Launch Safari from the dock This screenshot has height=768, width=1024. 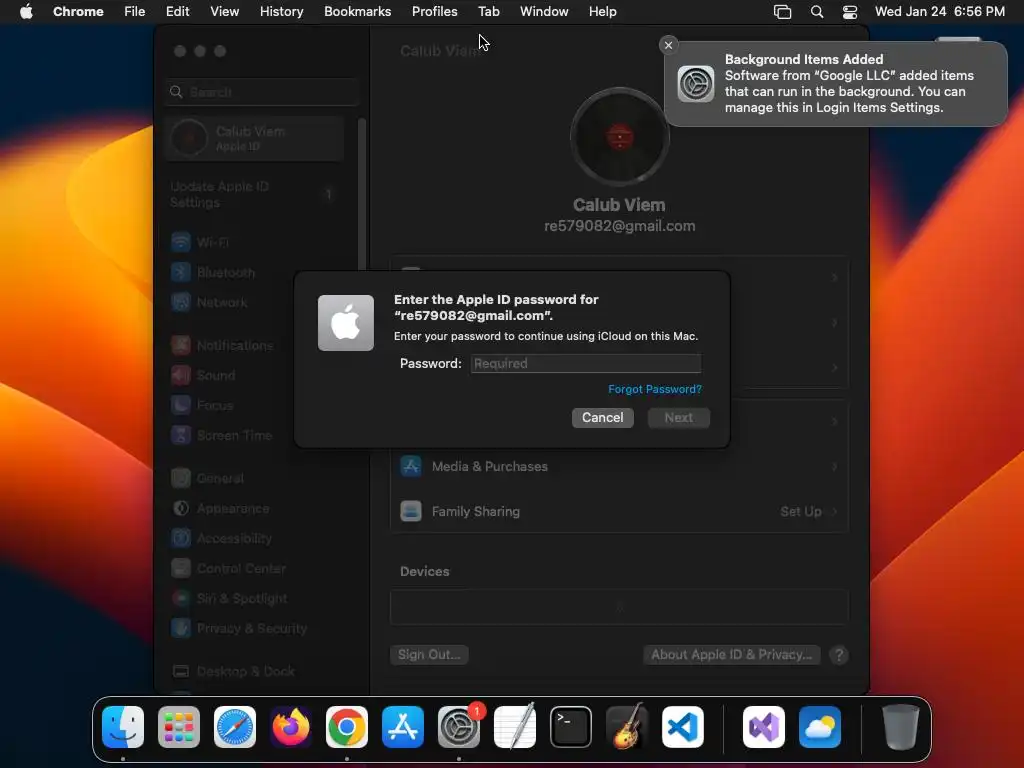[x=235, y=727]
